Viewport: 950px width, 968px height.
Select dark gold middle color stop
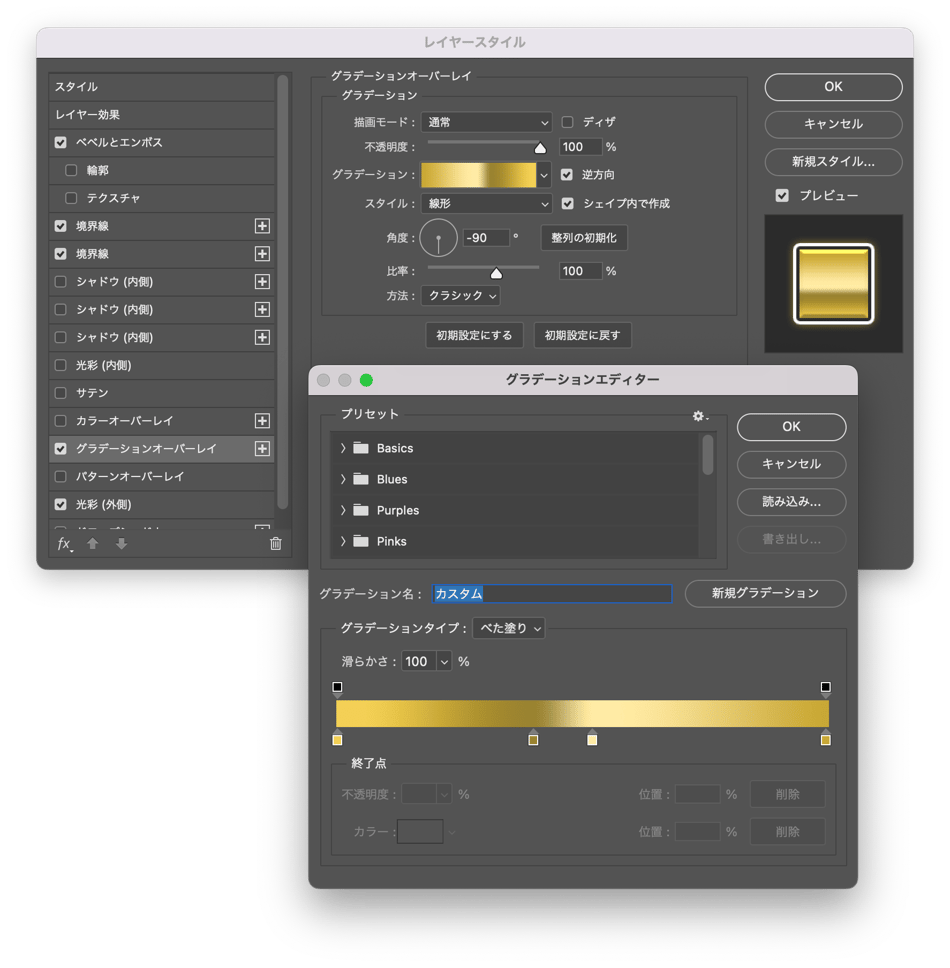(533, 738)
